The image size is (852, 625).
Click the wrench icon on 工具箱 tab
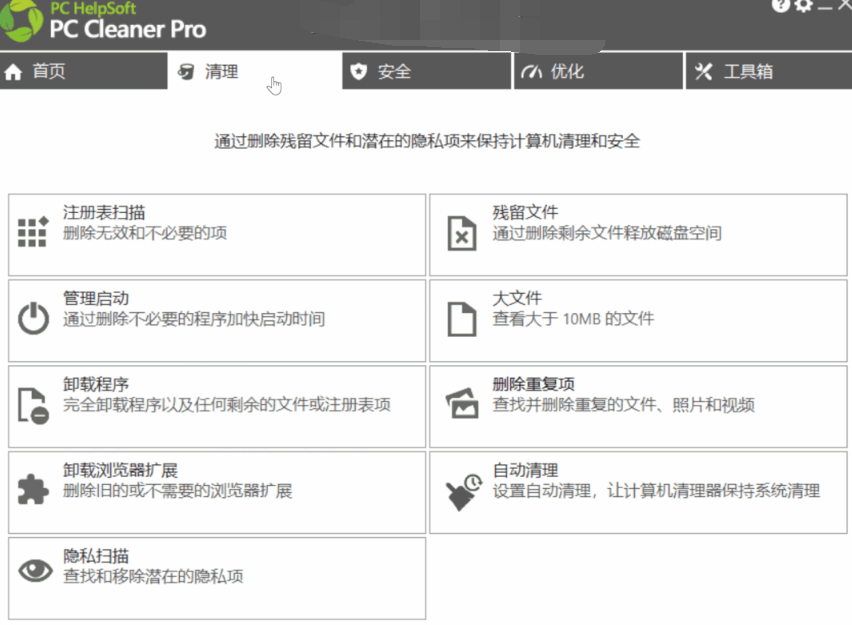[x=703, y=71]
